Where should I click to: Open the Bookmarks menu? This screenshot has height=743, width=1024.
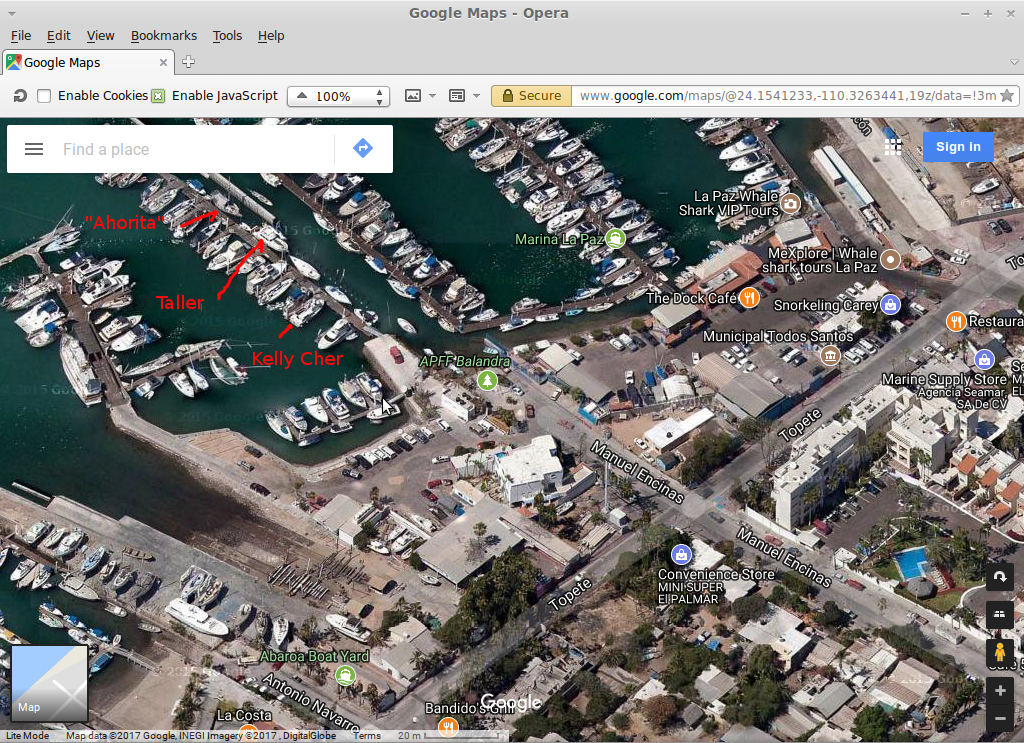click(x=164, y=35)
